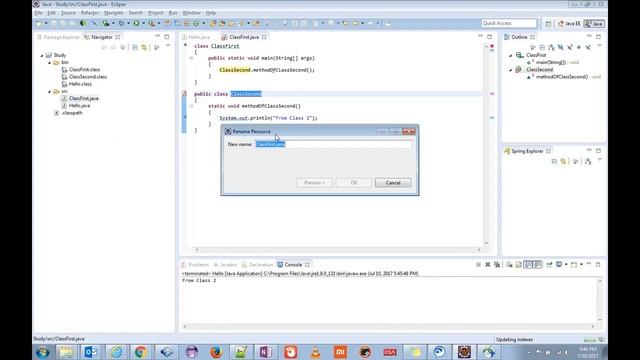Click the ClassFirst.java editor tab close icon
Image resolution: width=640 pixels, height=360 pixels.
pos(264,37)
